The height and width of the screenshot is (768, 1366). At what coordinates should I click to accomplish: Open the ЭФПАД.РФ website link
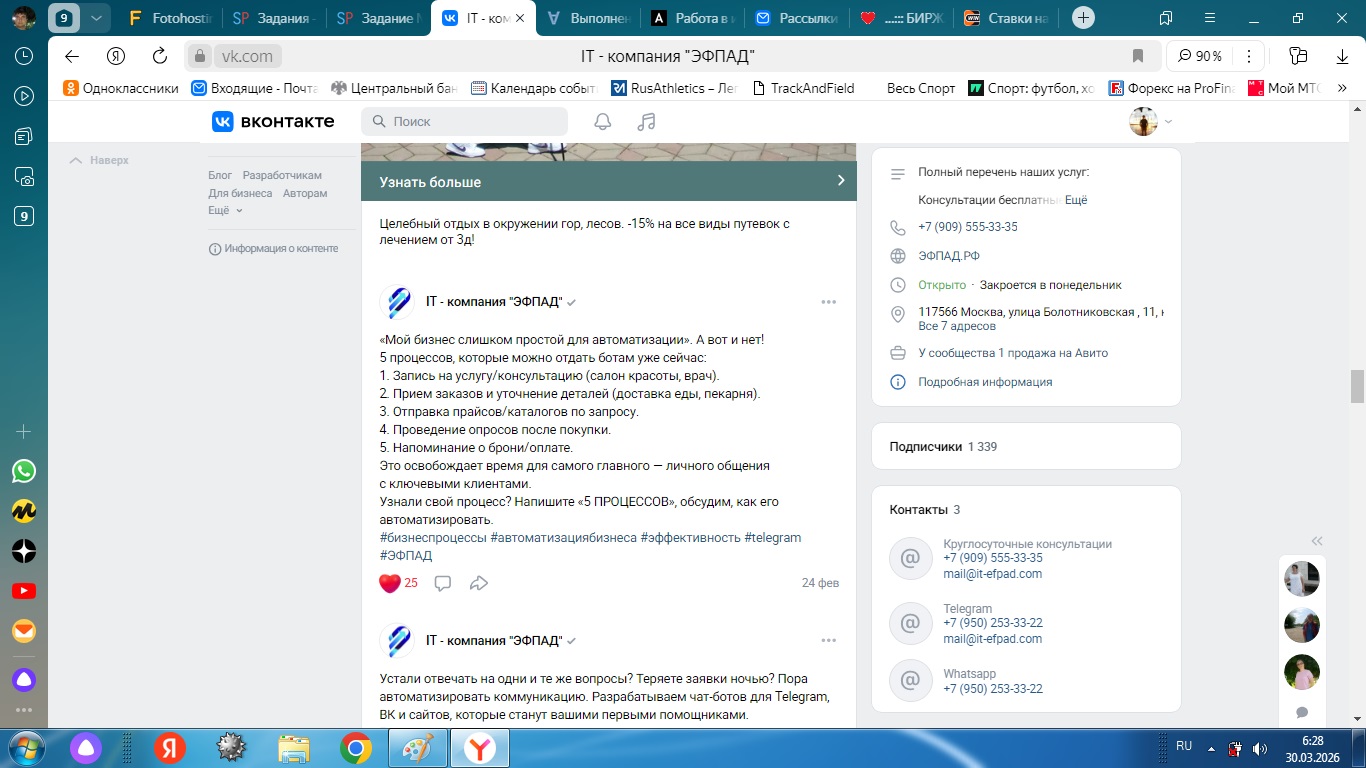[949, 256]
